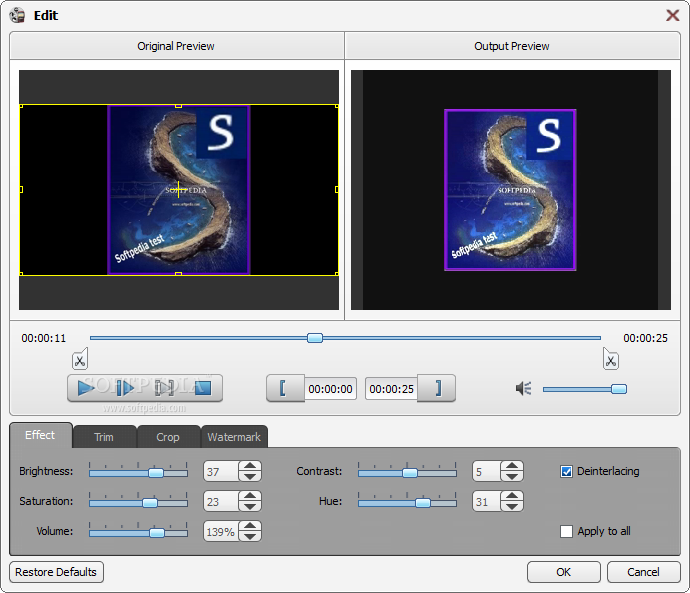The width and height of the screenshot is (690, 593).
Task: Decrease the Hue value with down arrow
Action: 512,506
